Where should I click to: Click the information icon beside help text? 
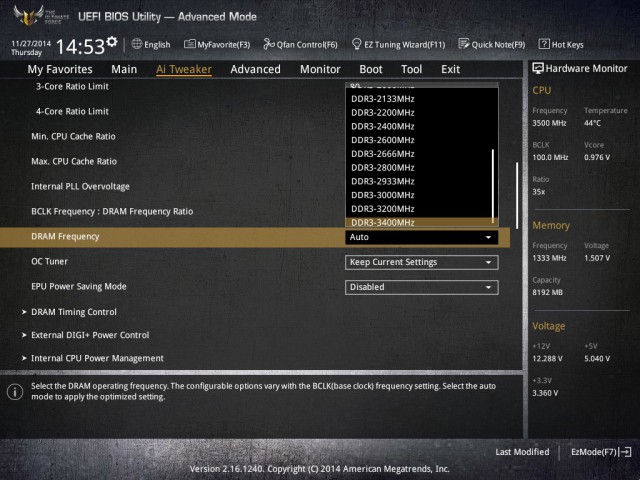point(15,392)
